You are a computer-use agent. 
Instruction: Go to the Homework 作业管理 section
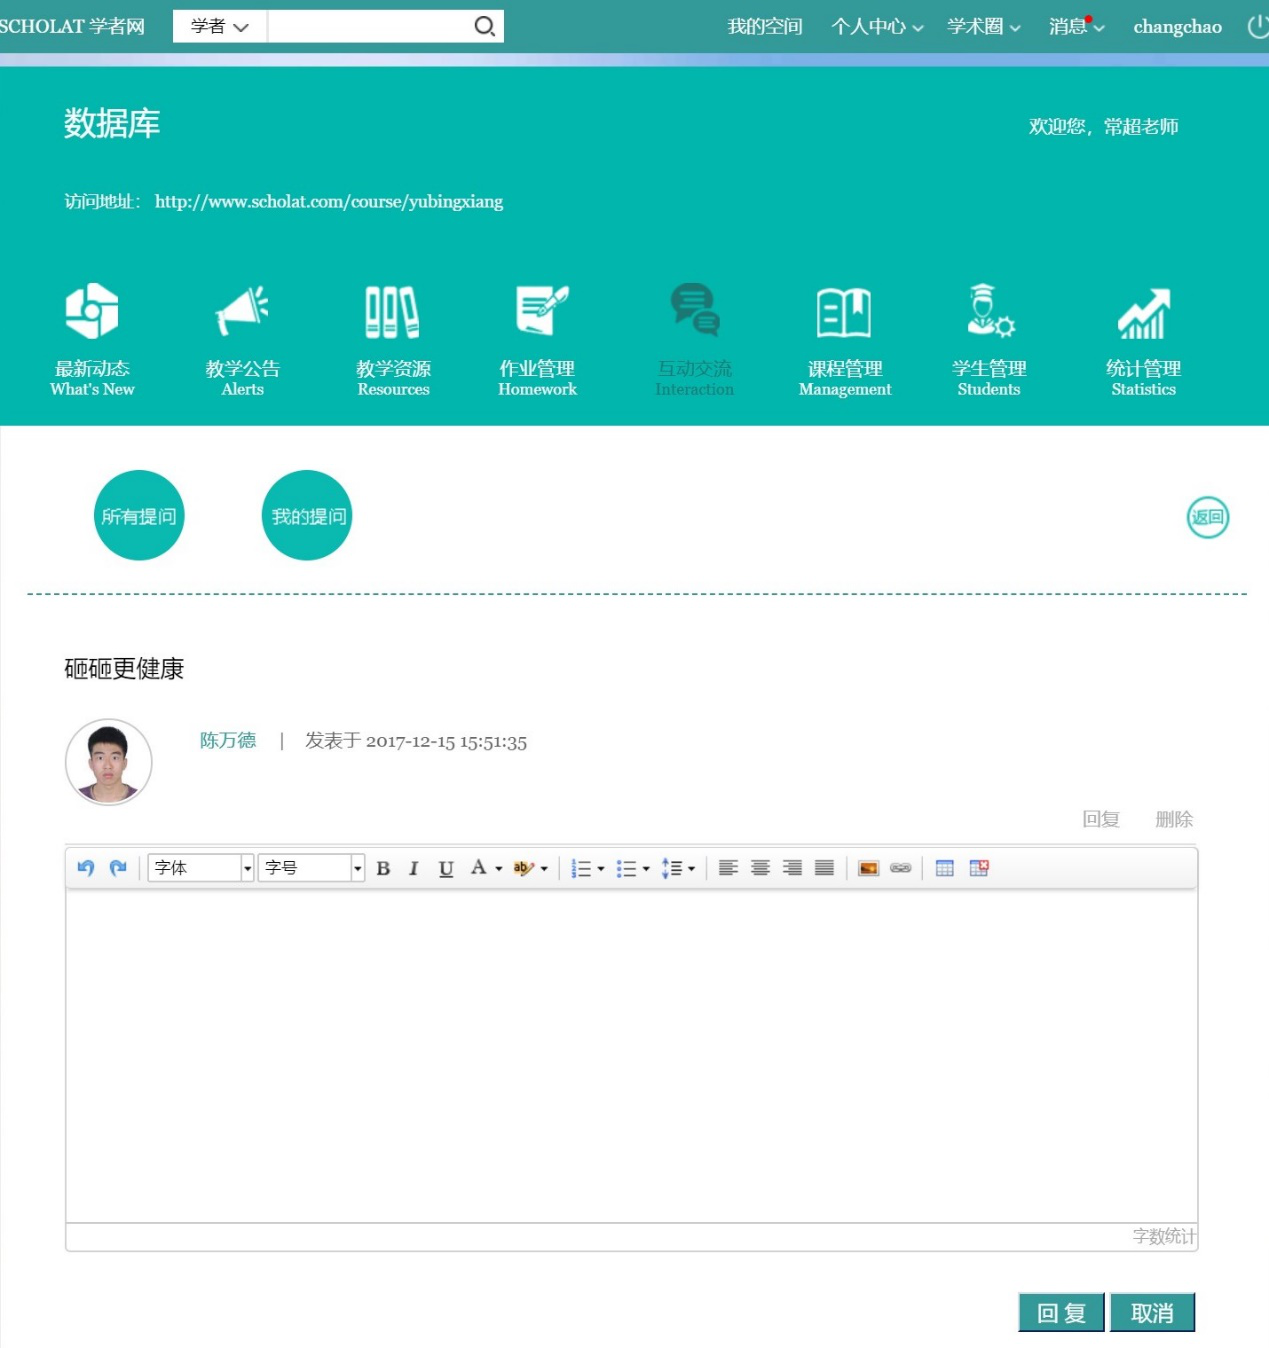[x=537, y=340]
